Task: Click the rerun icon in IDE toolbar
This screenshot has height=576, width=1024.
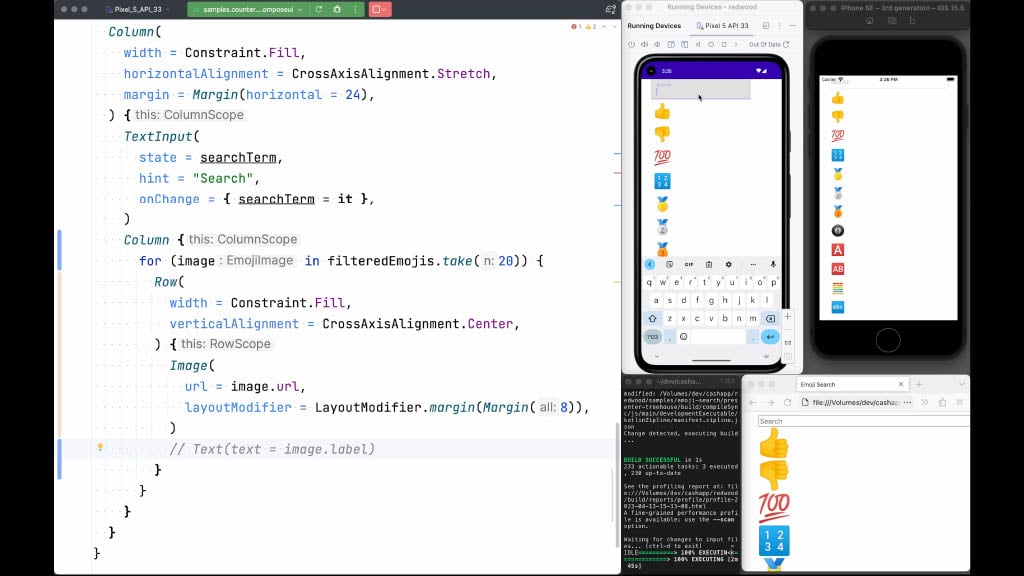Action: point(319,10)
